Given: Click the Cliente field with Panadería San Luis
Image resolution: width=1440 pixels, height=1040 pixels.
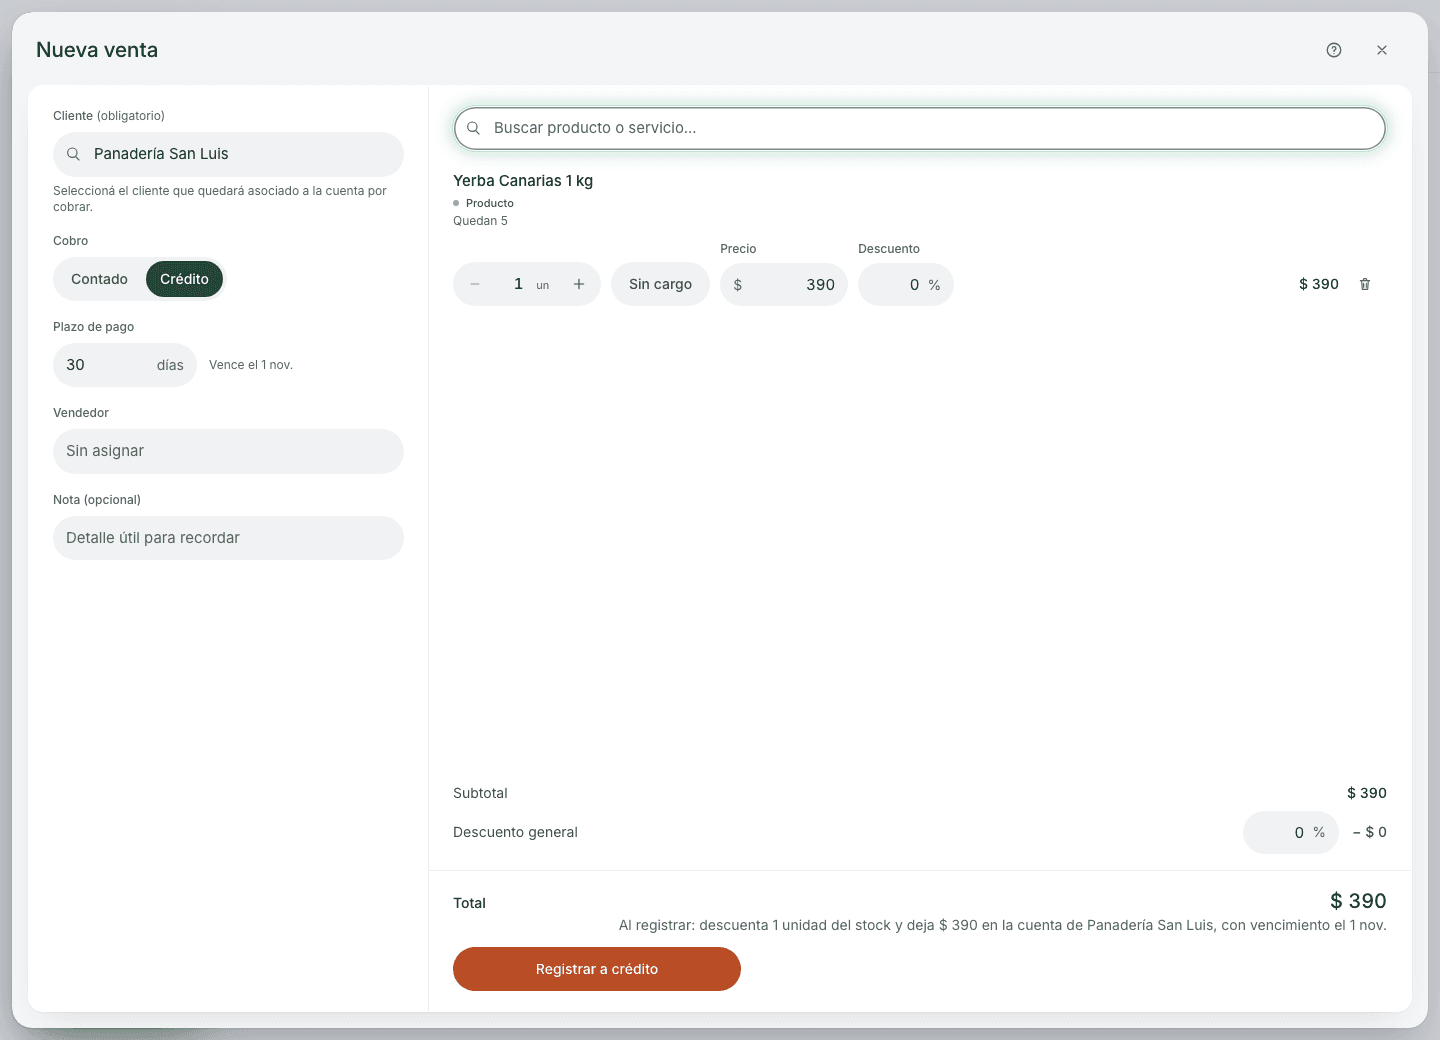Looking at the screenshot, I should [x=228, y=154].
